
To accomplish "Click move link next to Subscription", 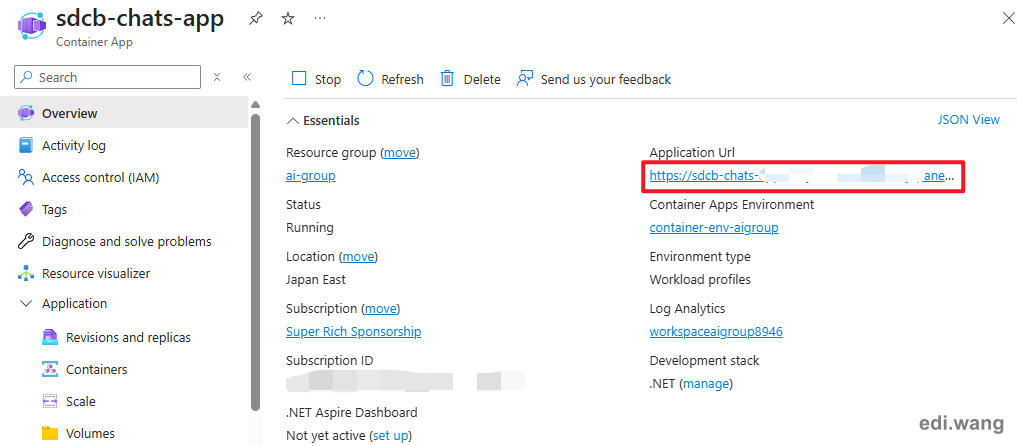I will click(380, 309).
